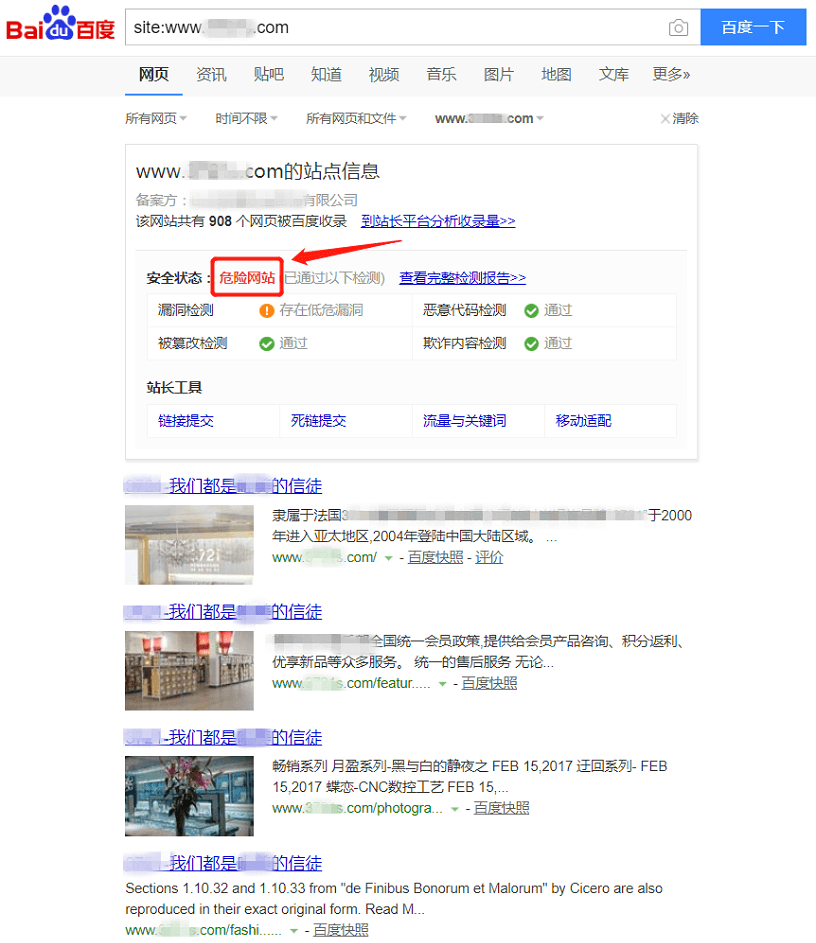Viewport: 816px width, 943px height.
Task: Switch to 贴吧 tab
Action: pyautogui.click(x=268, y=75)
